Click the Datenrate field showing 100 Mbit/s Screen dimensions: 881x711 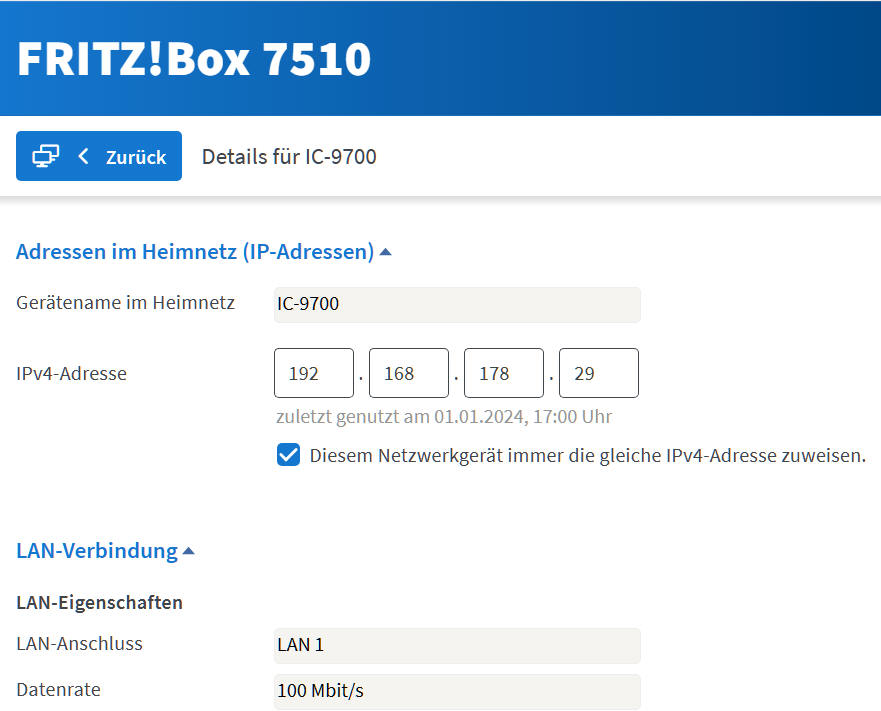point(457,691)
